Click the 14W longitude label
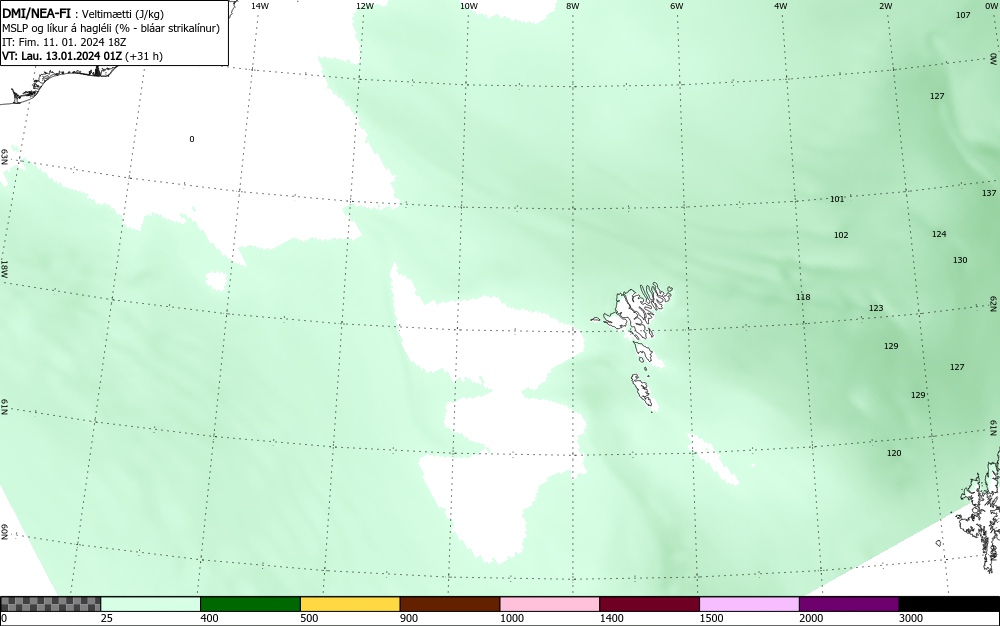 (260, 6)
